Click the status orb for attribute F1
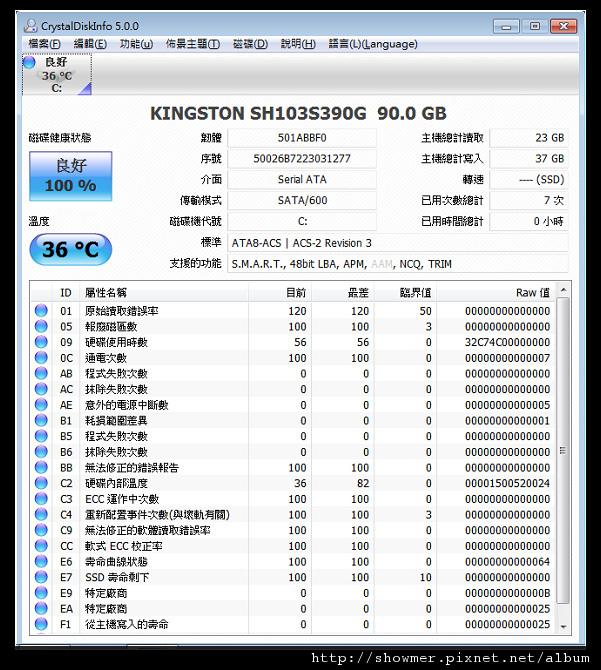Image resolution: width=601 pixels, height=670 pixels. click(x=41, y=624)
